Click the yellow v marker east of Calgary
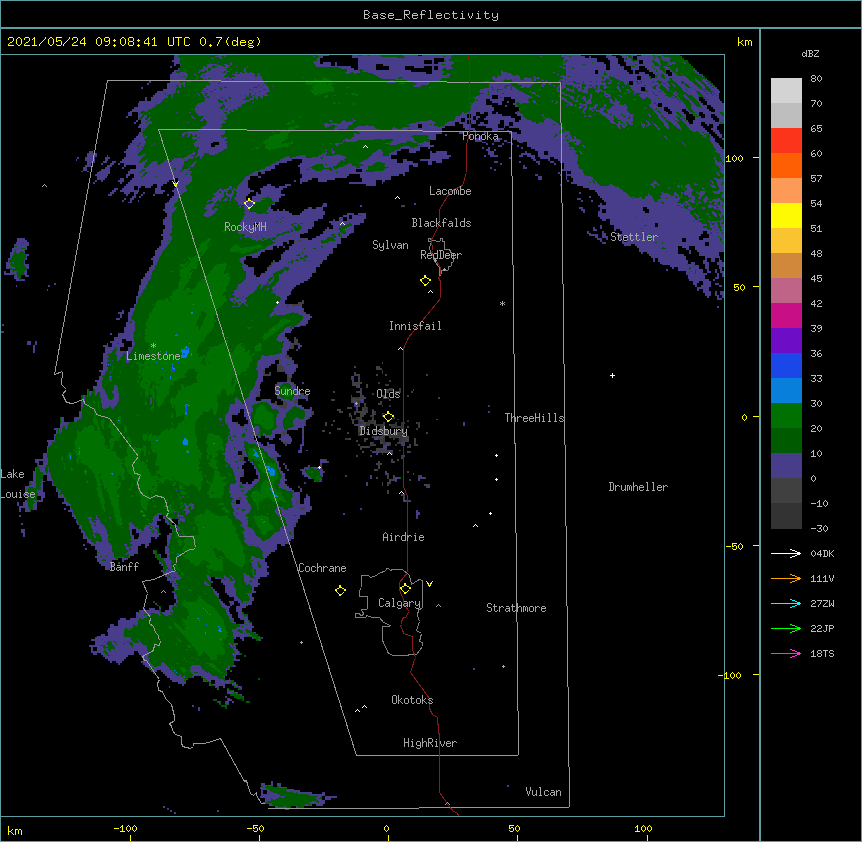Image resolution: width=862 pixels, height=842 pixels. point(429,584)
